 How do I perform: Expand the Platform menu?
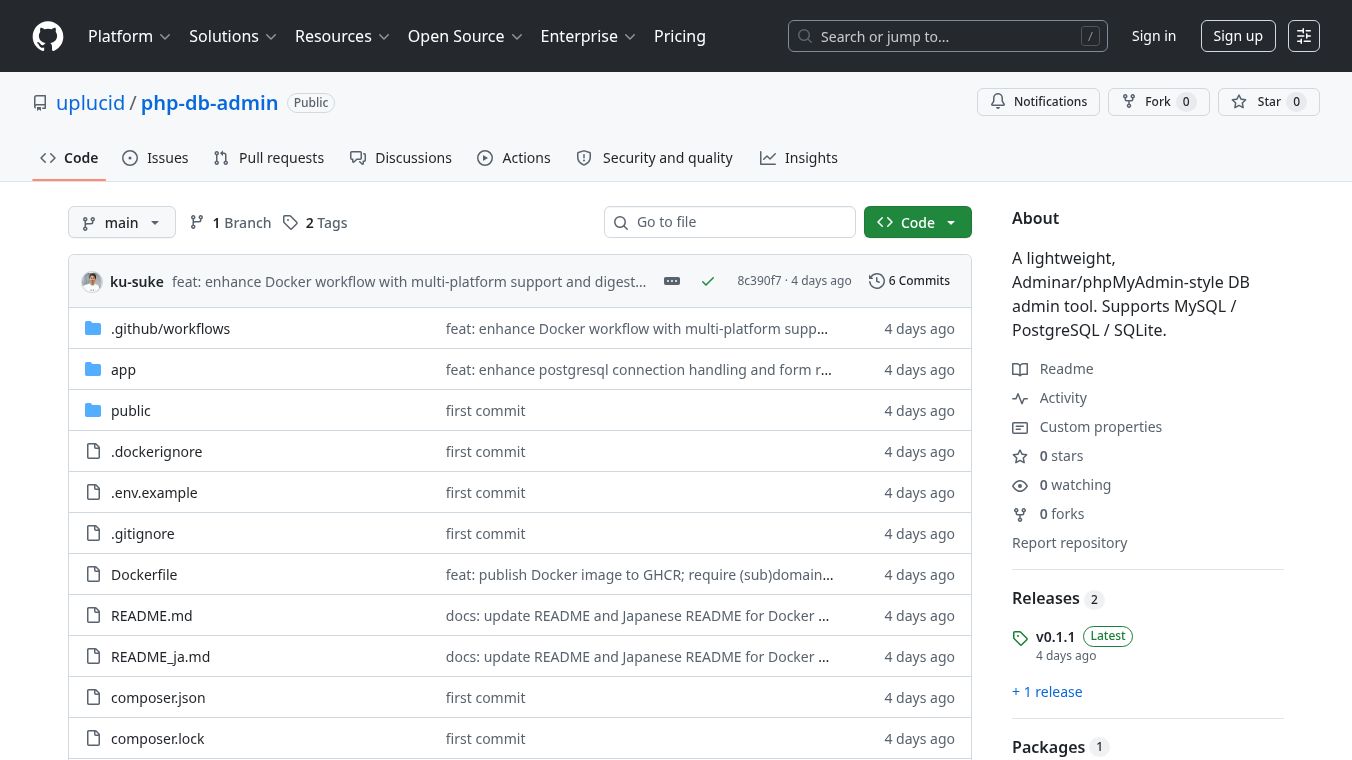click(x=129, y=36)
